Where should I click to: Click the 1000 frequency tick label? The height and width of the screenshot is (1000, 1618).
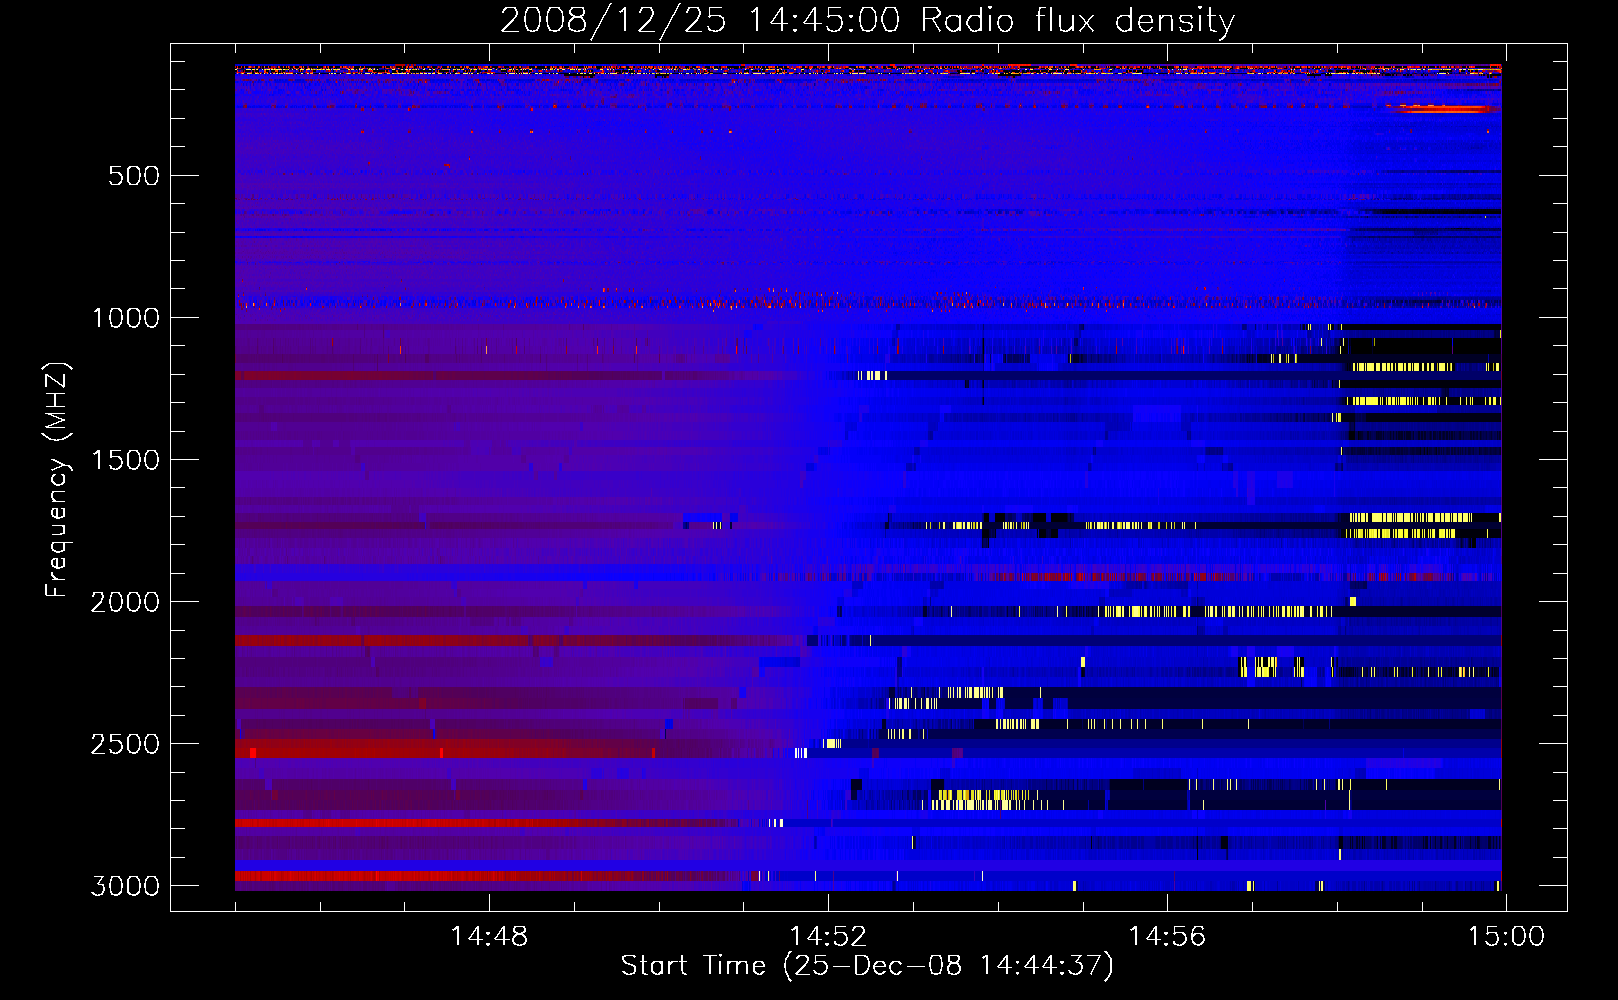(125, 318)
